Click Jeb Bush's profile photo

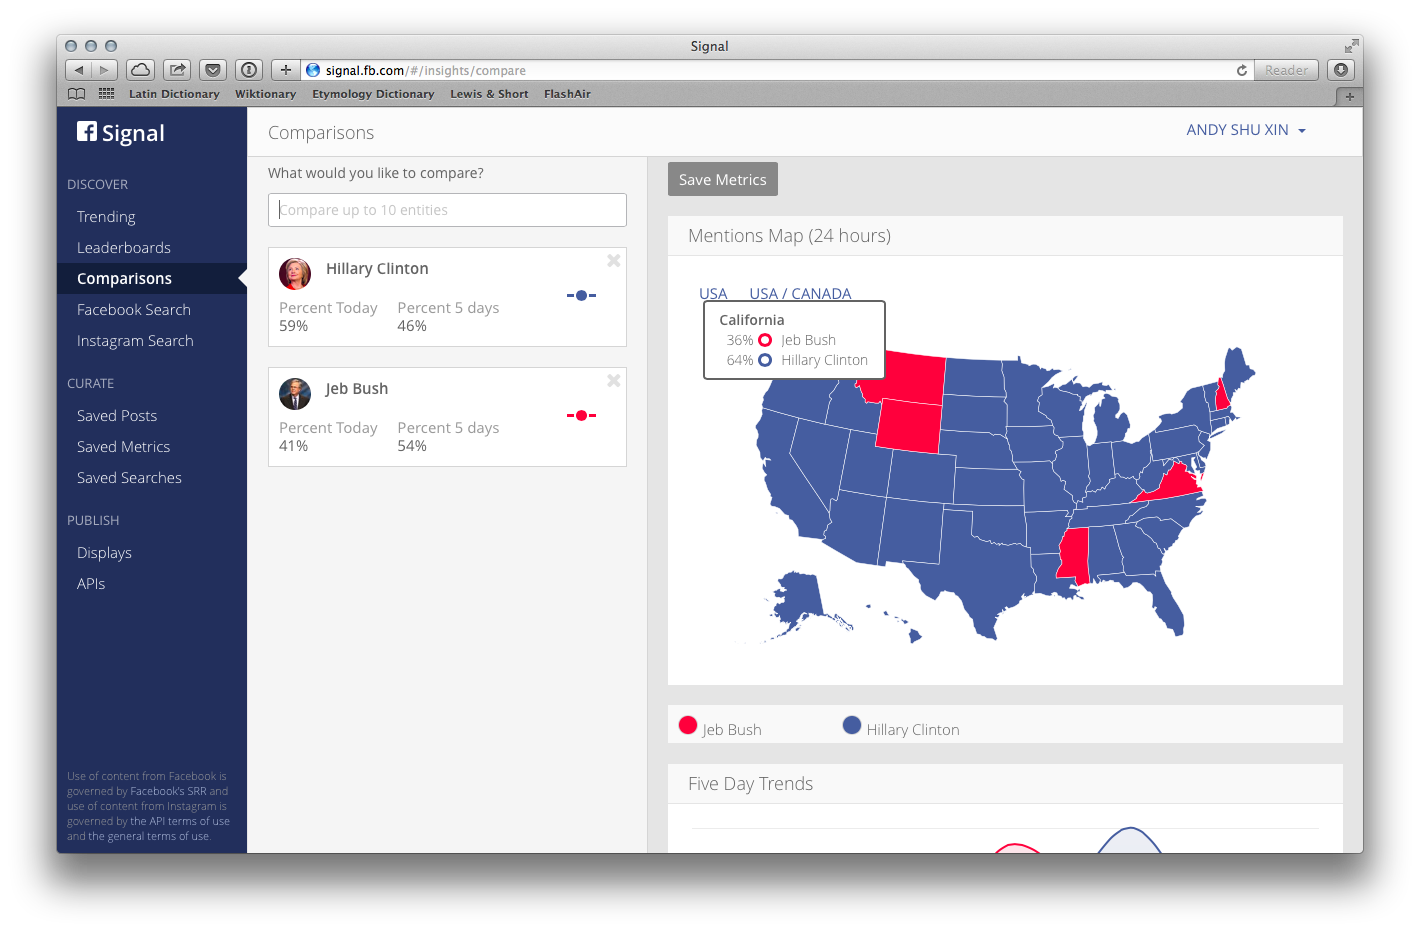(295, 394)
